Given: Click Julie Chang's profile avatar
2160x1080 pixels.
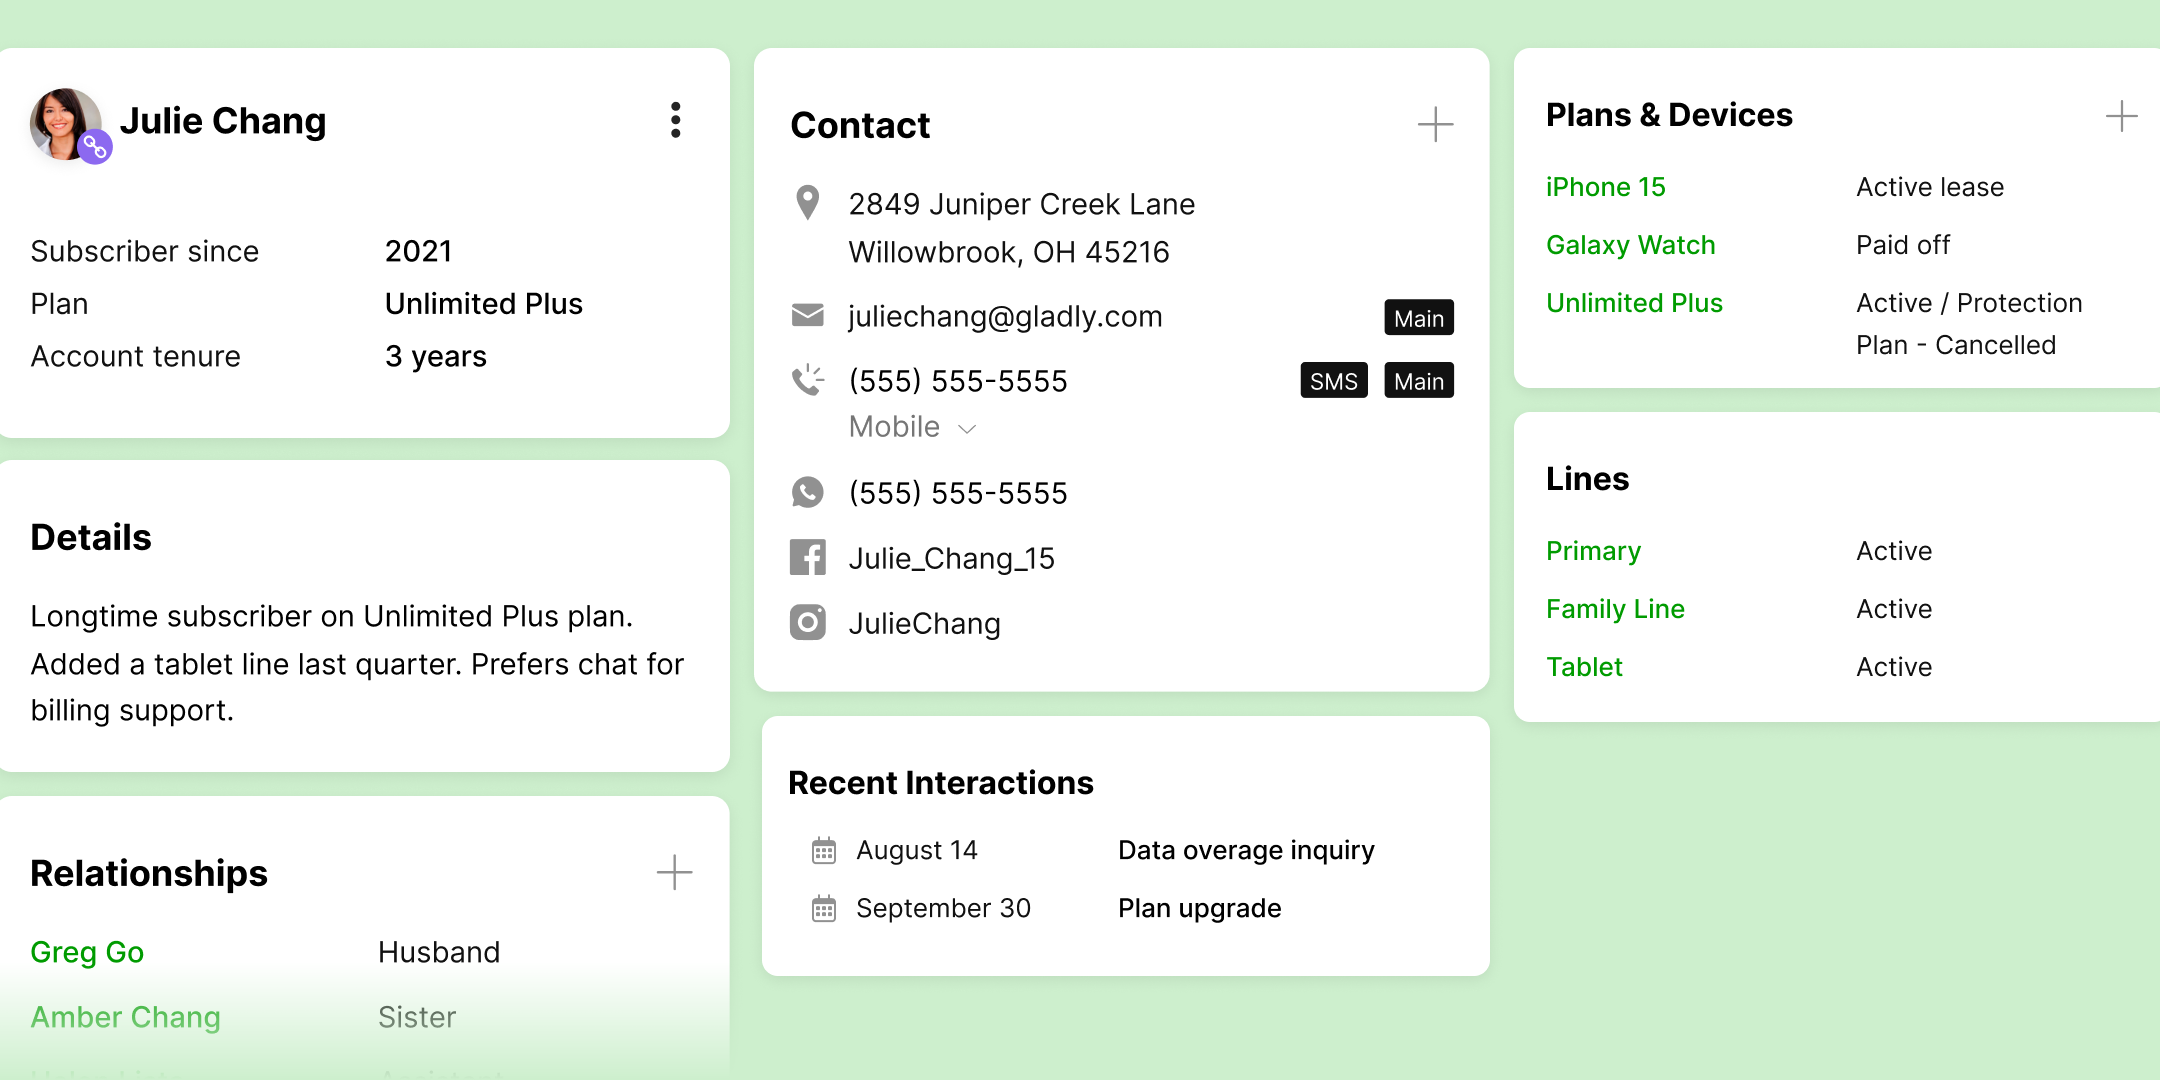Looking at the screenshot, I should coord(66,124).
